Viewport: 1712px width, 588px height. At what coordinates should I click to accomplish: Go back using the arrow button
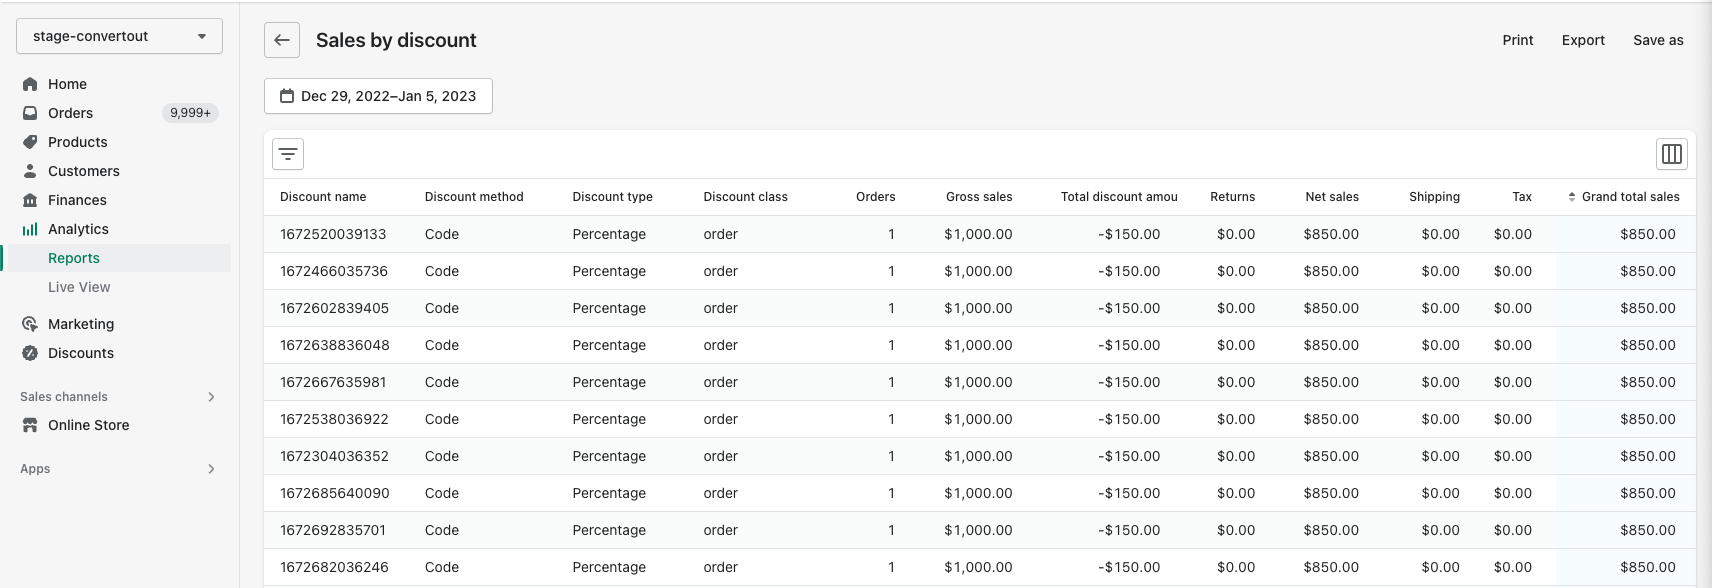[282, 40]
